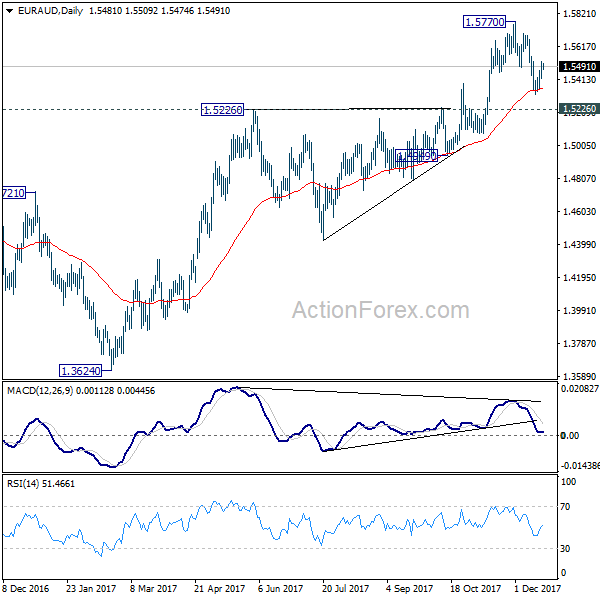Image resolution: width=600 pixels, height=600 pixels.
Task: Click the partially visible 7210 price label
Action: point(14,193)
